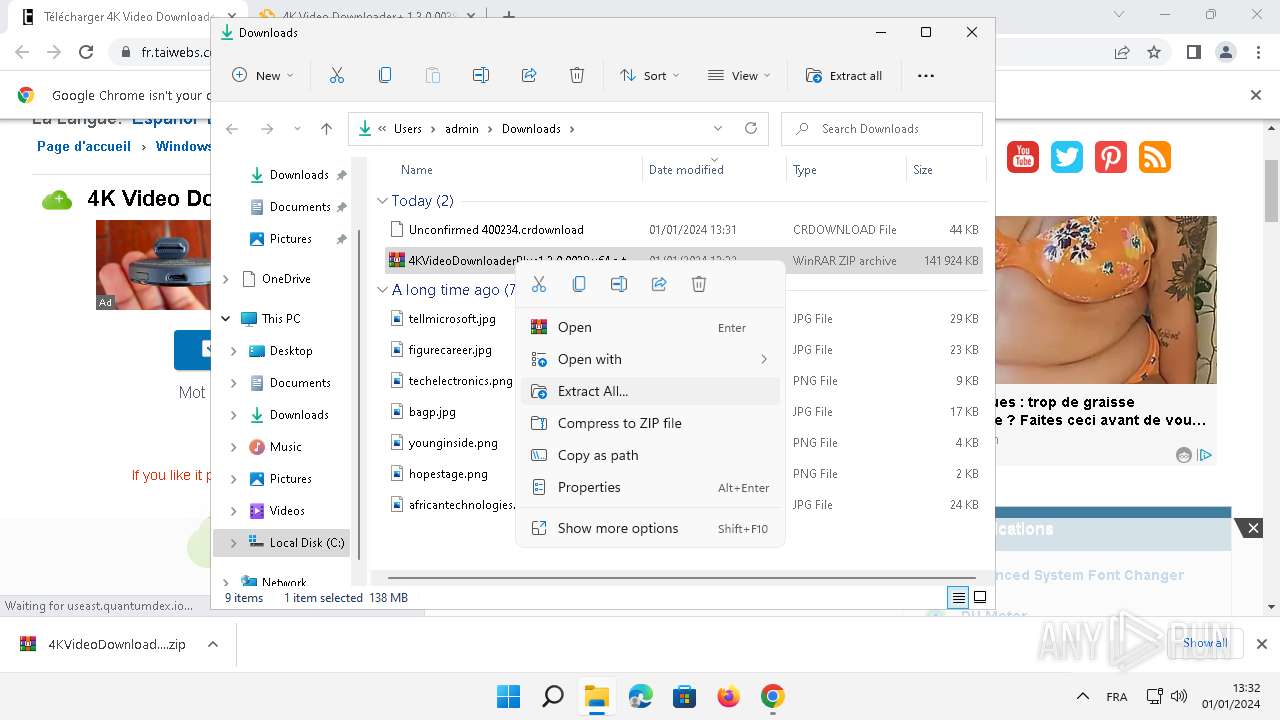Viewport: 1280px width, 720px height.
Task: Select Copy as path
Action: (650, 455)
